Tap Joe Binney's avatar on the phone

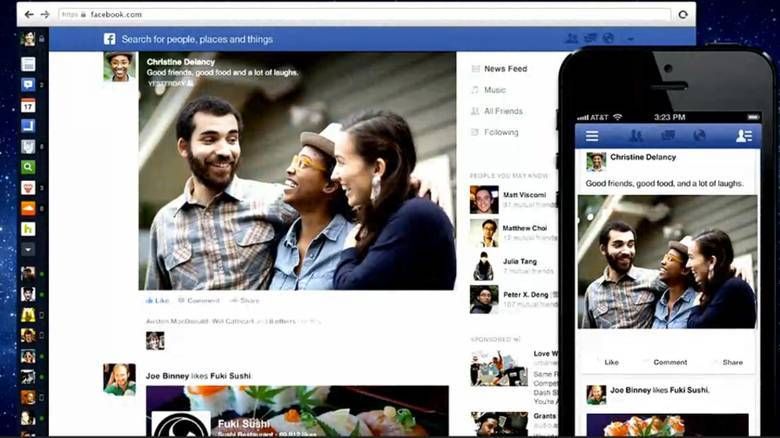[596, 395]
